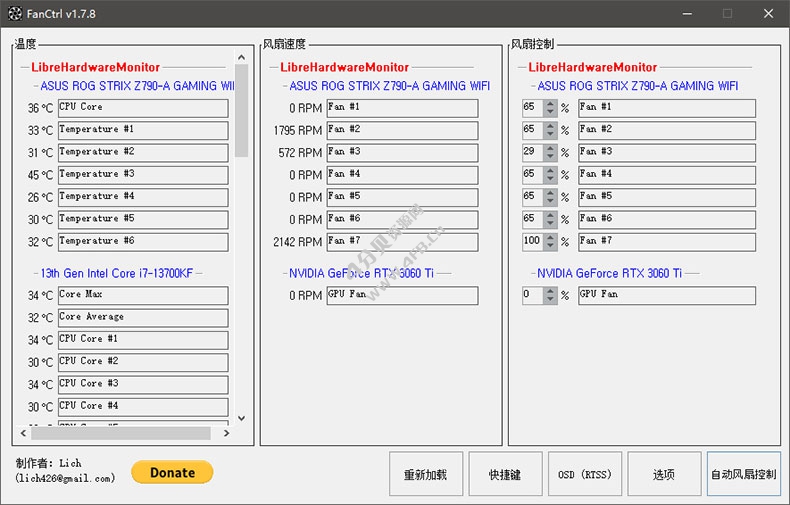Edit the Core Average name field
Screen dimensions: 790x505
pyautogui.click(x=143, y=318)
